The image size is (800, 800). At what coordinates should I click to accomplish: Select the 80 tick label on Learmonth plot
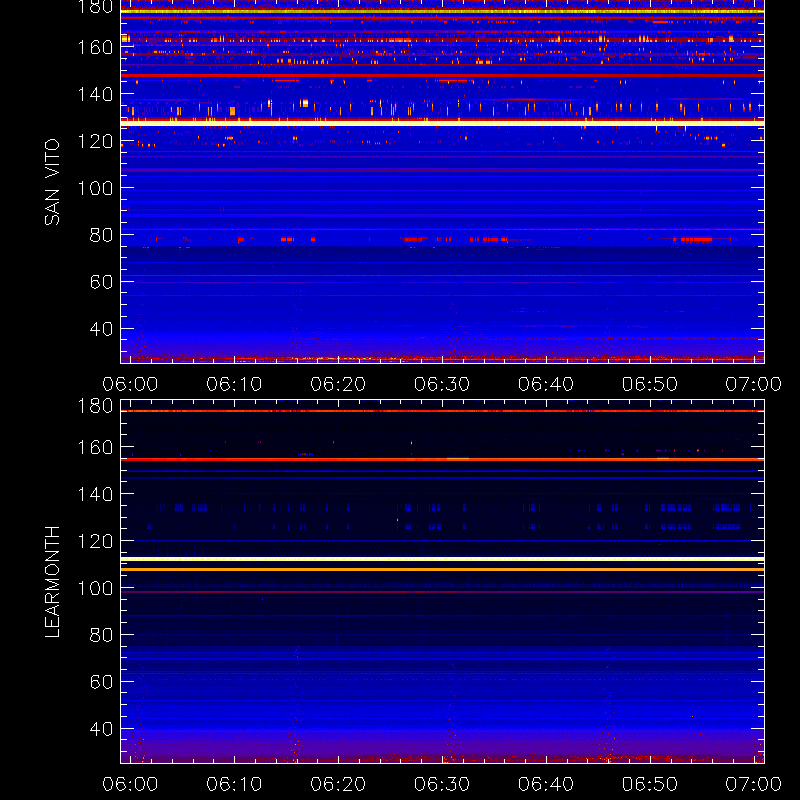(101, 635)
